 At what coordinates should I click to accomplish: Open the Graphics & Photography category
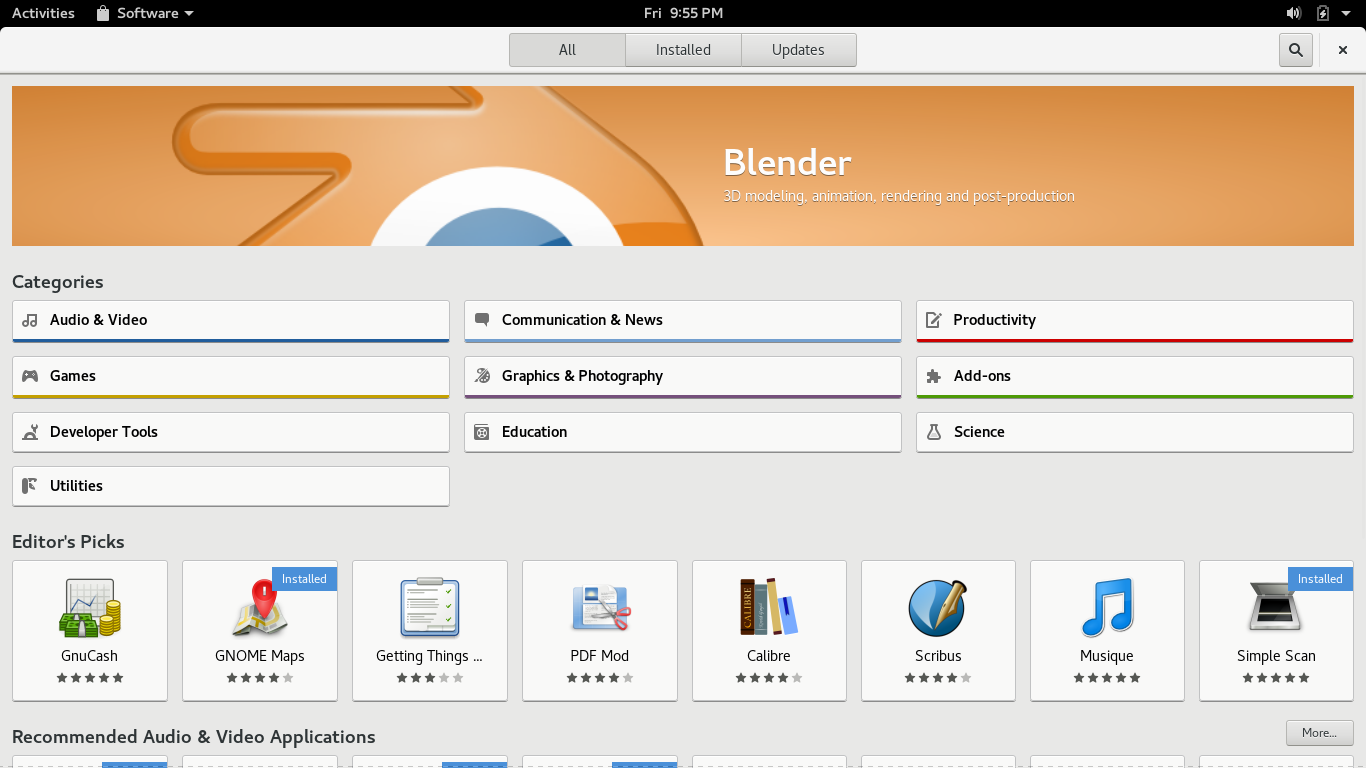pyautogui.click(x=683, y=377)
